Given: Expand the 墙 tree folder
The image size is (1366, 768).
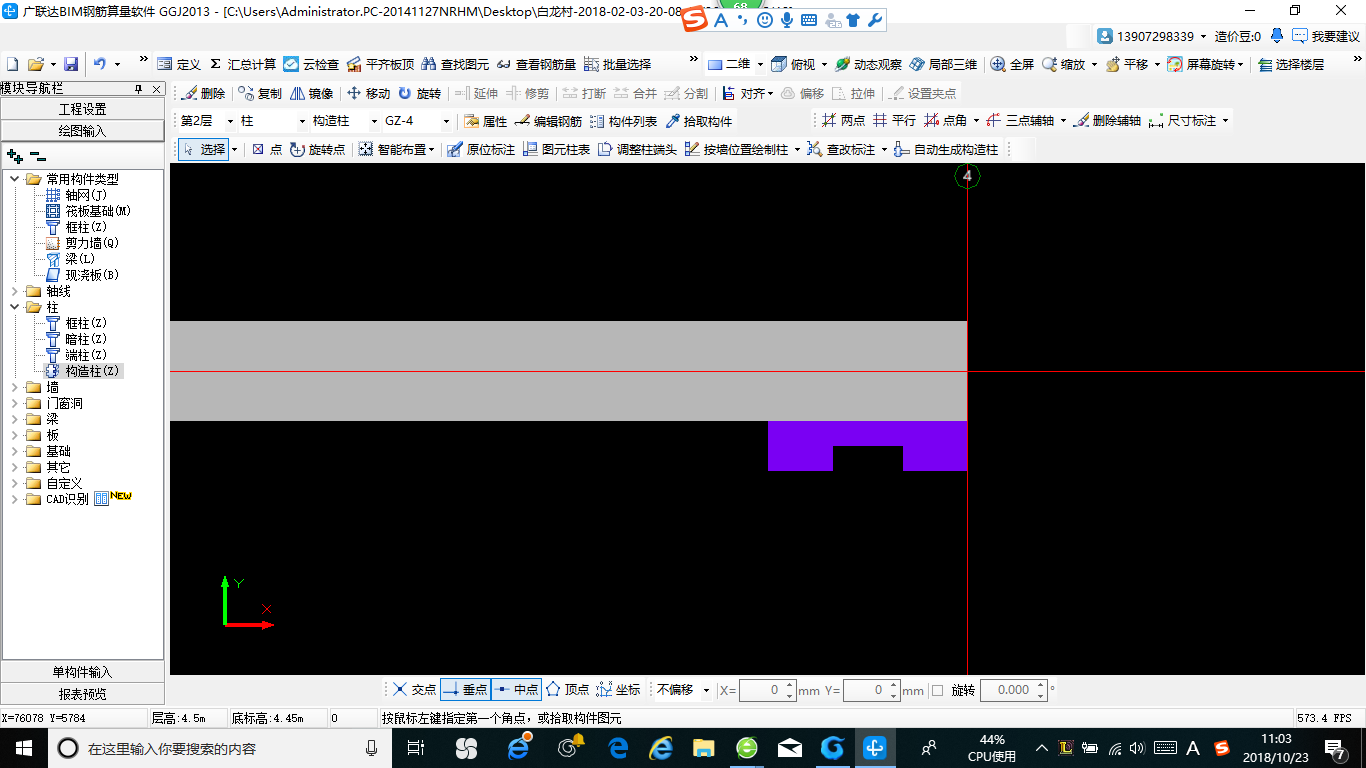Looking at the screenshot, I should [x=15, y=387].
